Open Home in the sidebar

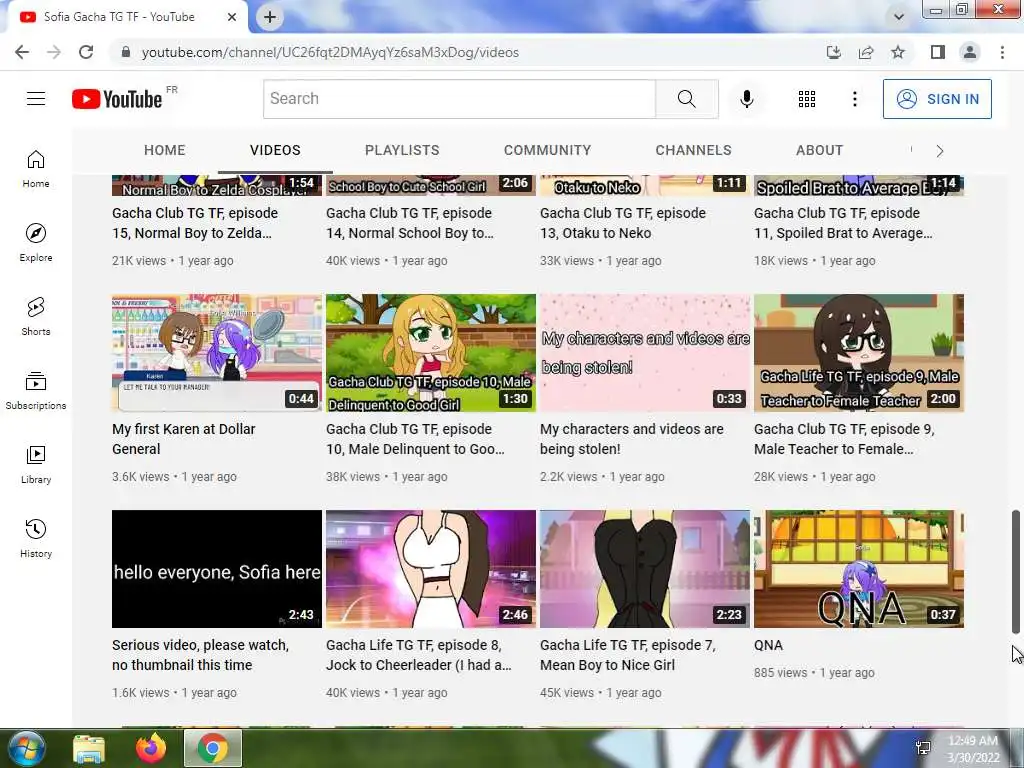click(x=36, y=168)
